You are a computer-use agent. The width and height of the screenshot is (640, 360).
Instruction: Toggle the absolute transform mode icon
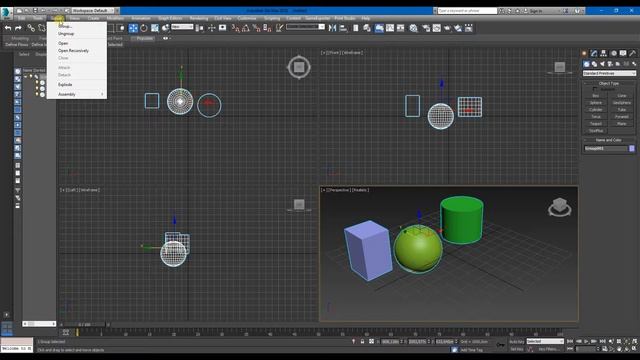coord(371,341)
